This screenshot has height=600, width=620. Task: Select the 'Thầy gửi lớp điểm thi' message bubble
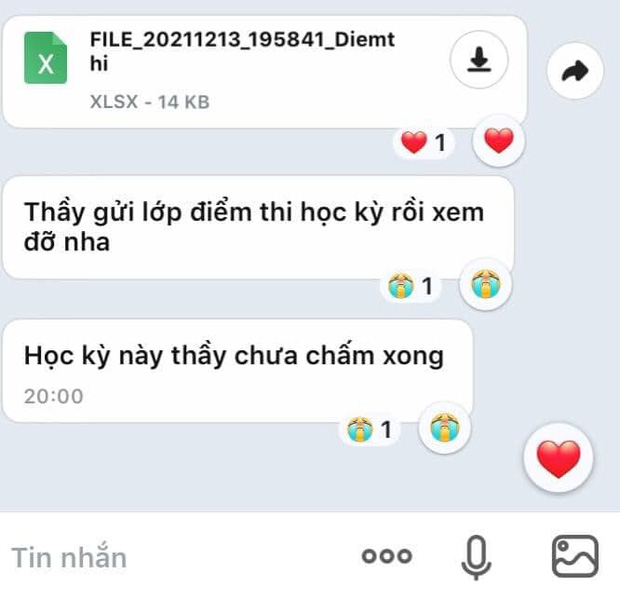(x=258, y=227)
